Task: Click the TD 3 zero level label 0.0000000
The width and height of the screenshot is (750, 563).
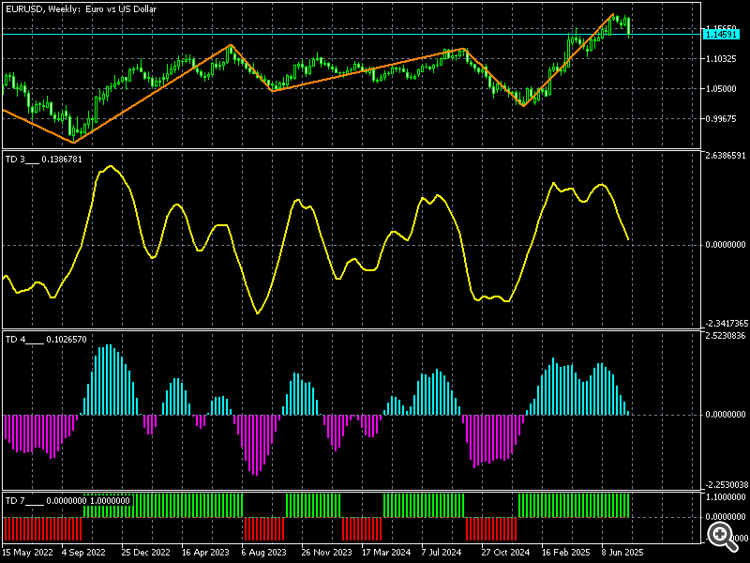Action: (x=725, y=245)
